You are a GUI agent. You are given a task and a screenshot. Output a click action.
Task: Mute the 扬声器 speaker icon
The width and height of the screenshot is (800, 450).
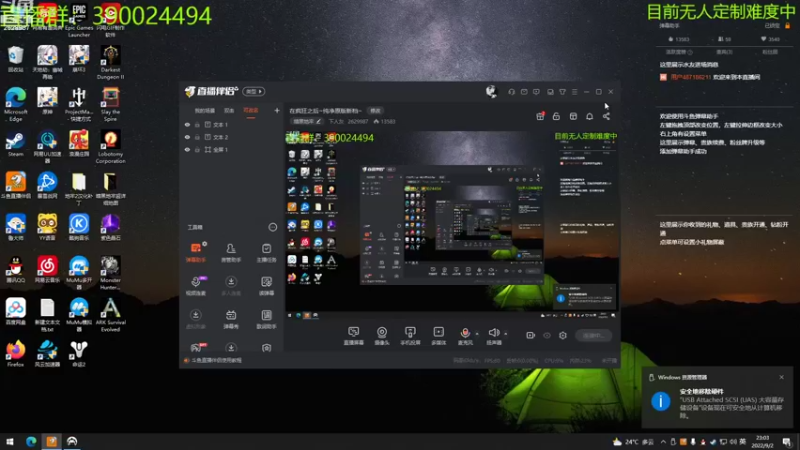[x=493, y=333]
